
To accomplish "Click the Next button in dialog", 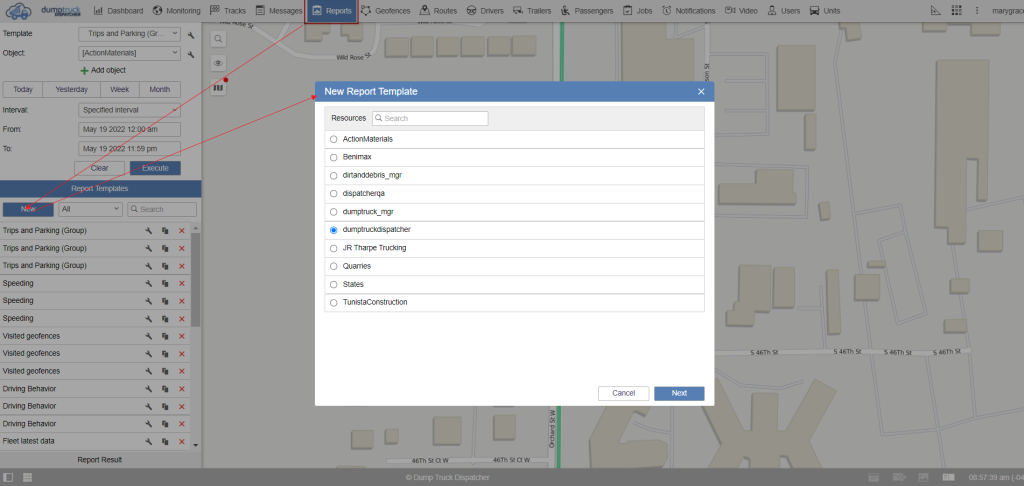I will pyautogui.click(x=679, y=393).
